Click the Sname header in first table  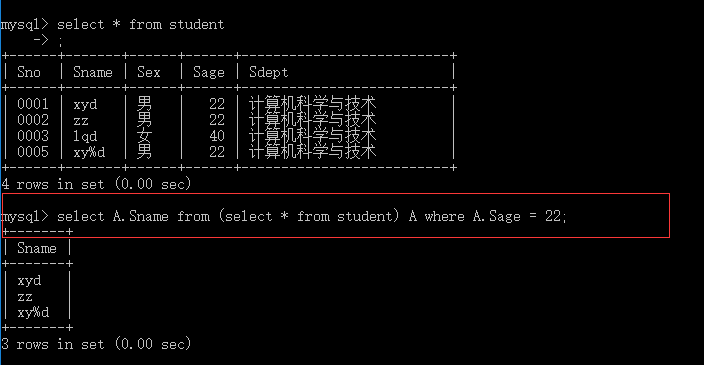pos(93,72)
